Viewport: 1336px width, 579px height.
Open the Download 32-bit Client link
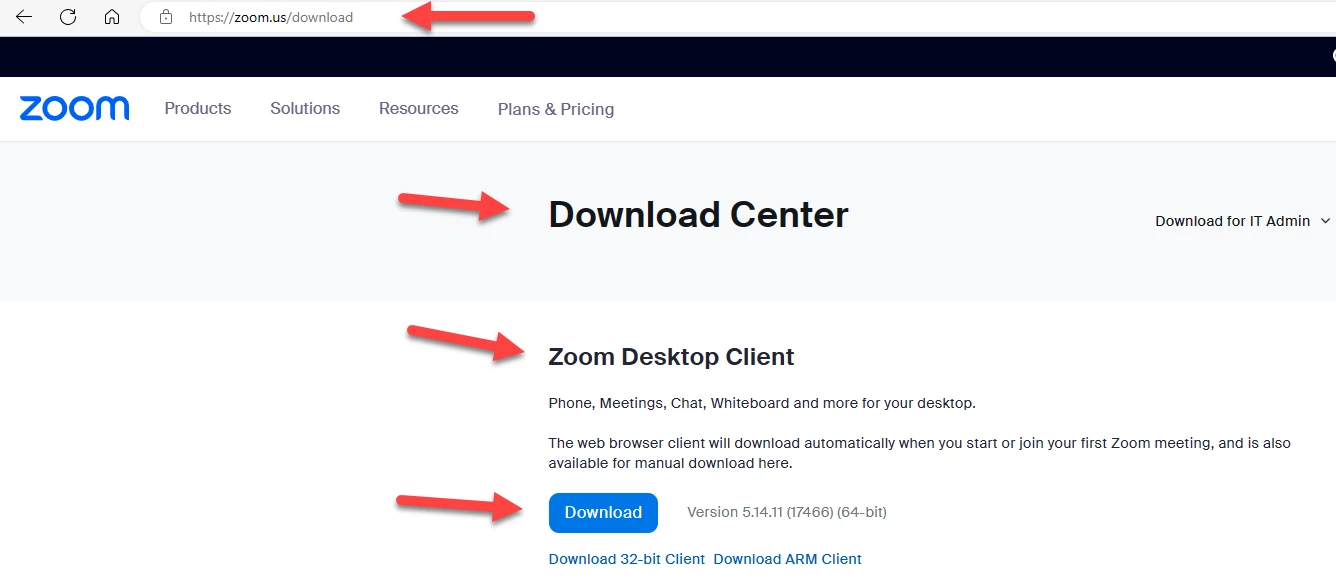click(x=627, y=559)
